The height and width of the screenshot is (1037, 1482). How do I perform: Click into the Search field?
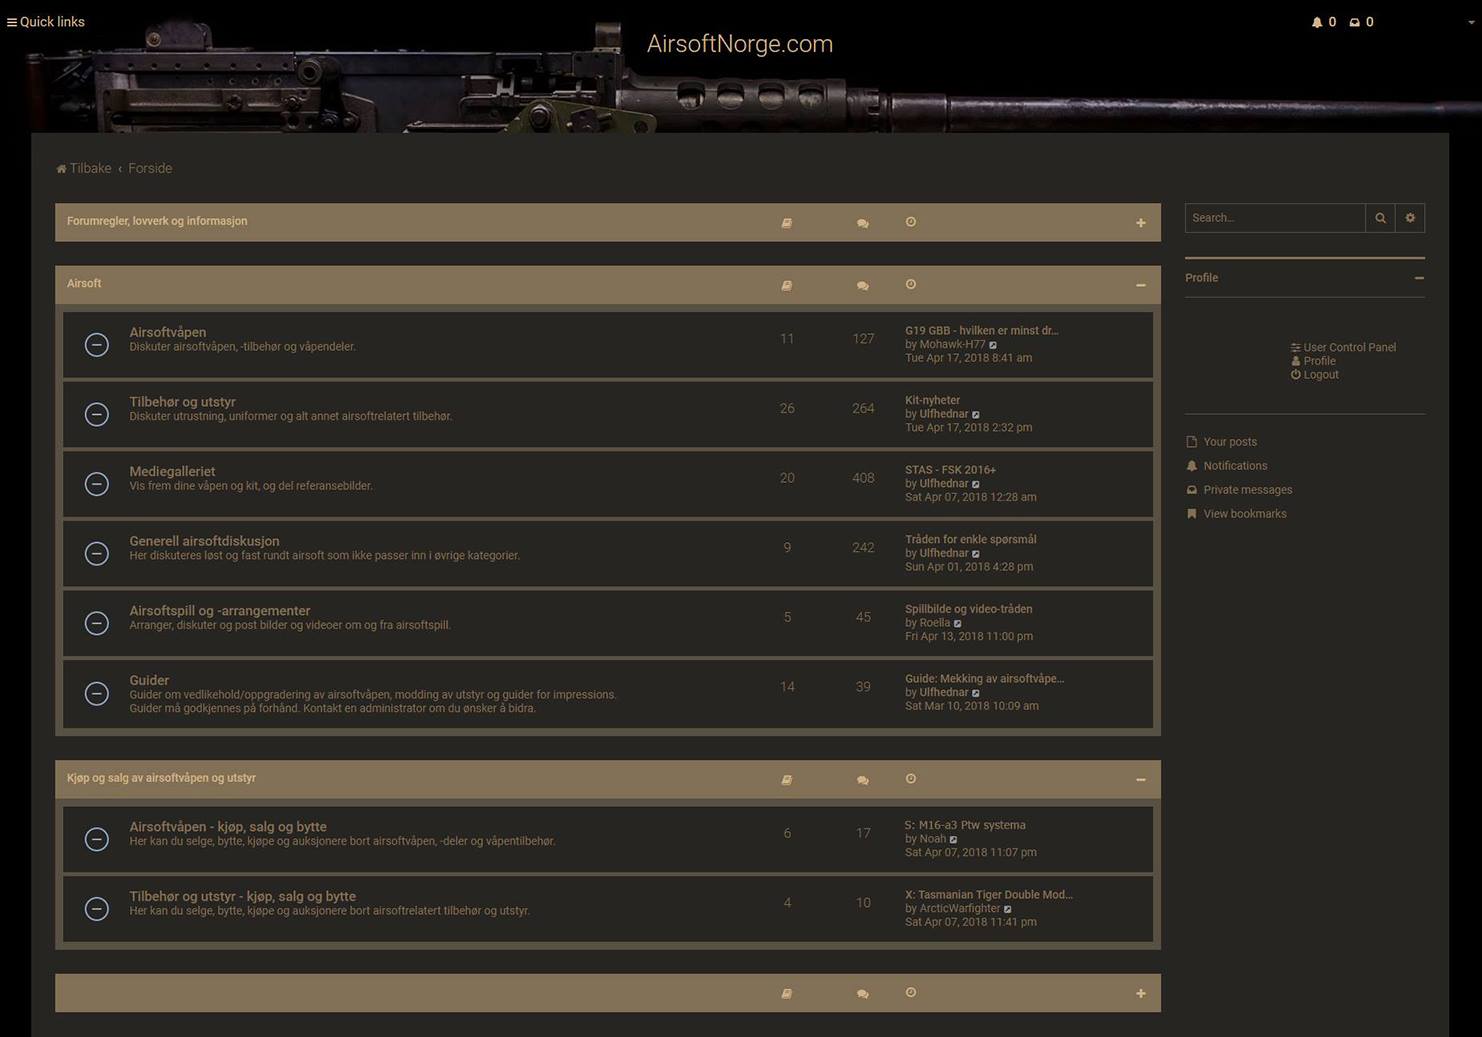click(x=1275, y=218)
